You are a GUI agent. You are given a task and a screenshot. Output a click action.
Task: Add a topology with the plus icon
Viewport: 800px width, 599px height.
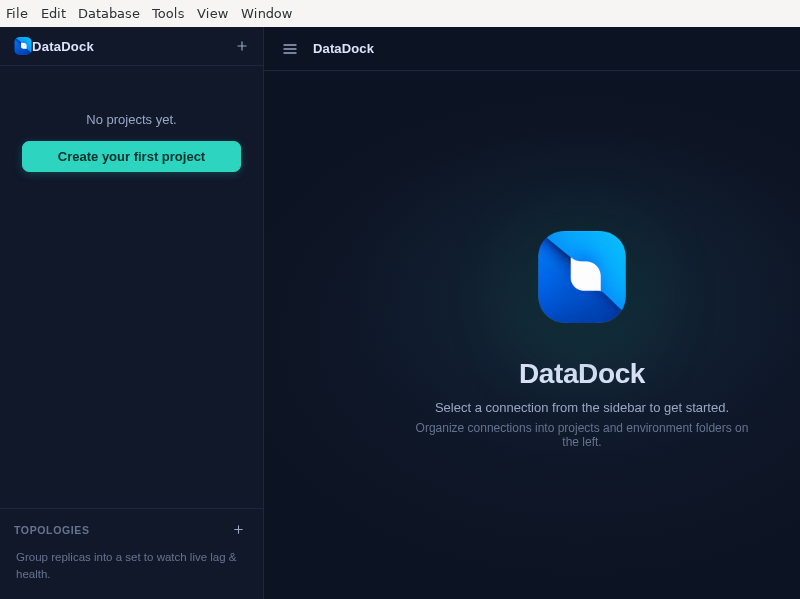(238, 530)
